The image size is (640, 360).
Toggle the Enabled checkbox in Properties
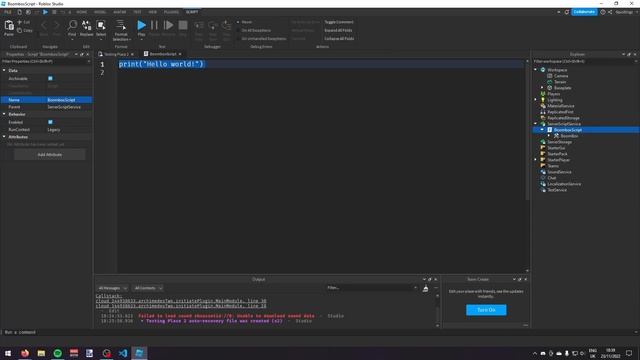[50, 122]
